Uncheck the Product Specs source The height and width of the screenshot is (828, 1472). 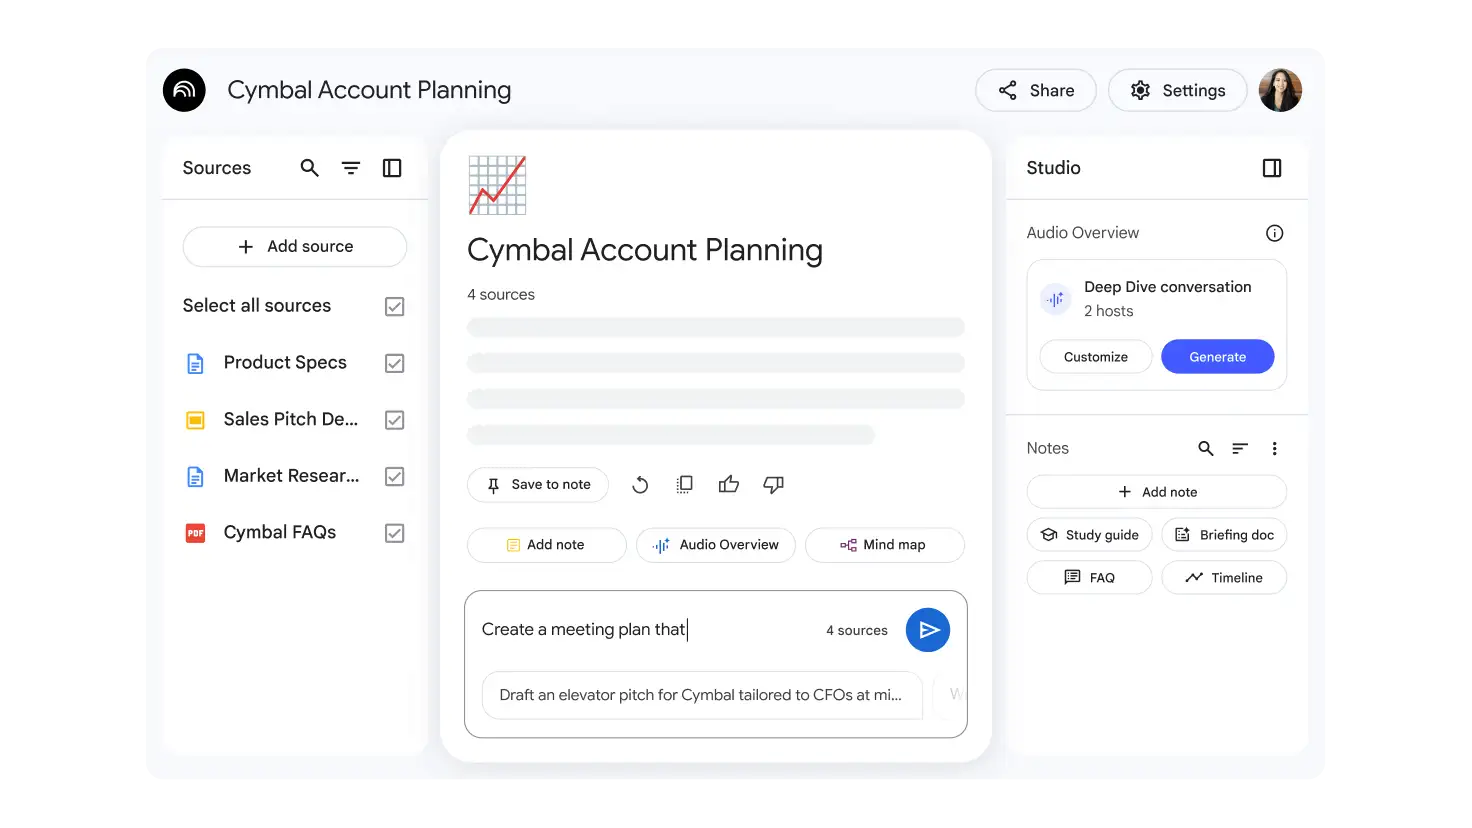tap(395, 363)
